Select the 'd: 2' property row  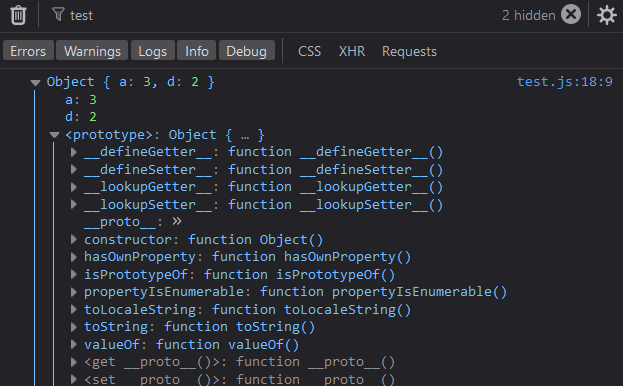click(x=81, y=117)
